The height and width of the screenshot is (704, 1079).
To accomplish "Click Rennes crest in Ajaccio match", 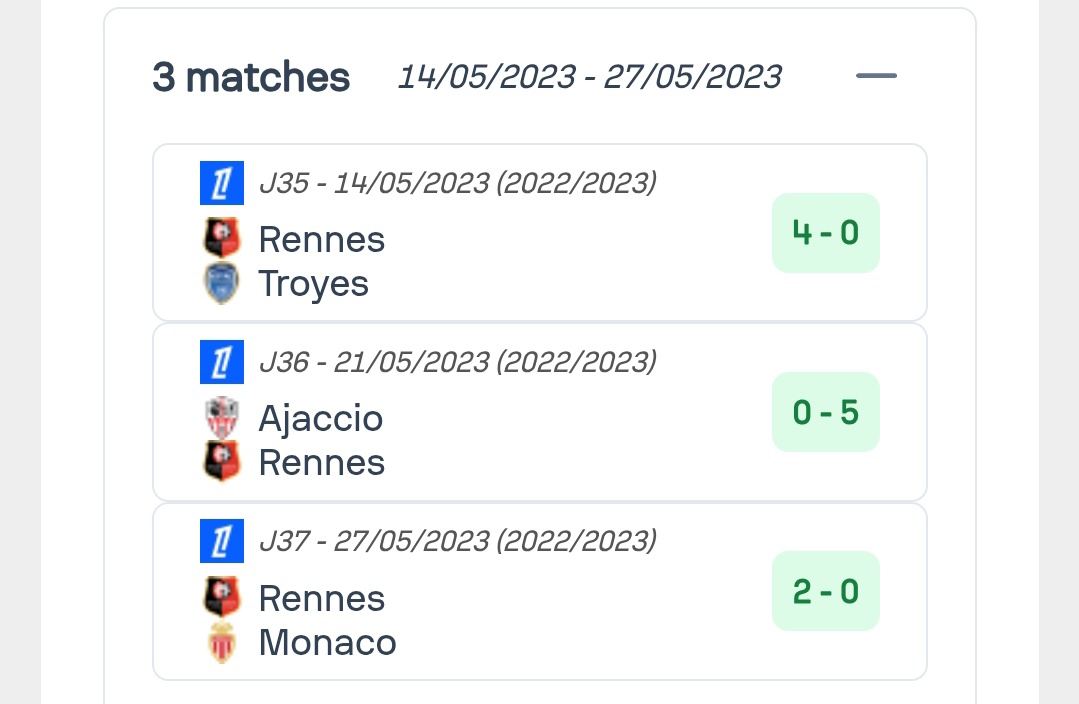I will [221, 462].
